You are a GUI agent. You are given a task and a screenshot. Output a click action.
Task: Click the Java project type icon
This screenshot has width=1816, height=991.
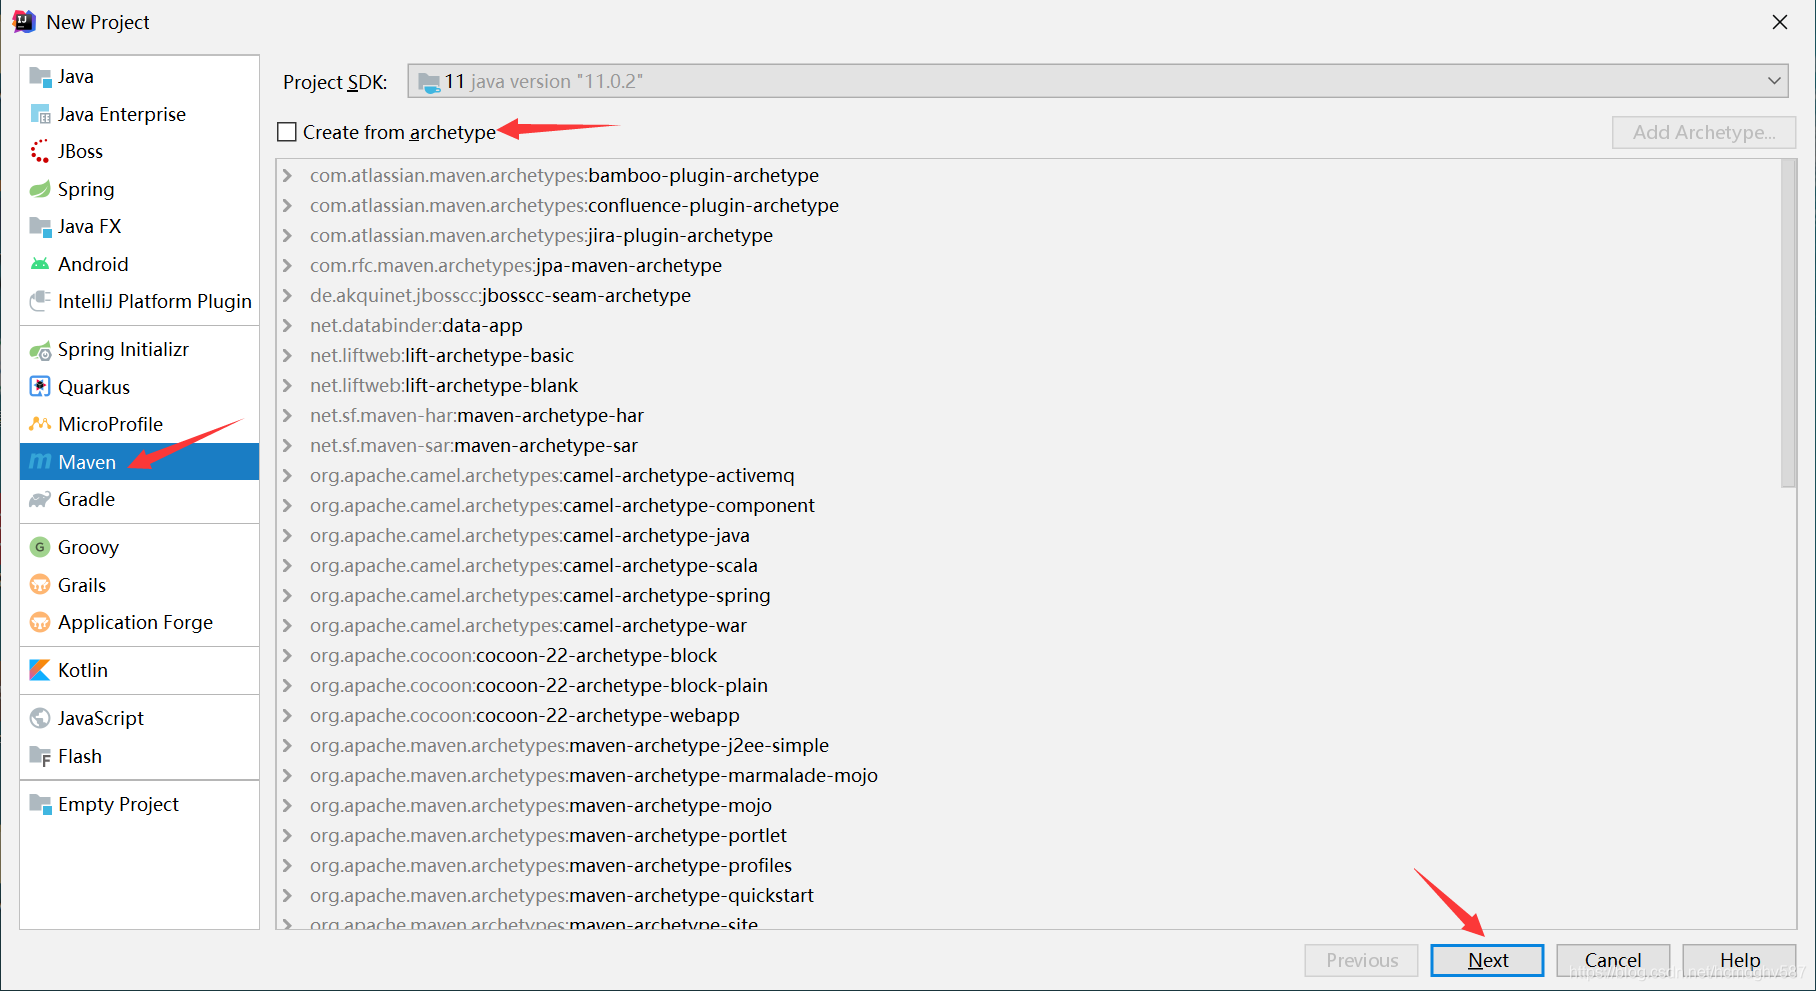[x=40, y=77]
